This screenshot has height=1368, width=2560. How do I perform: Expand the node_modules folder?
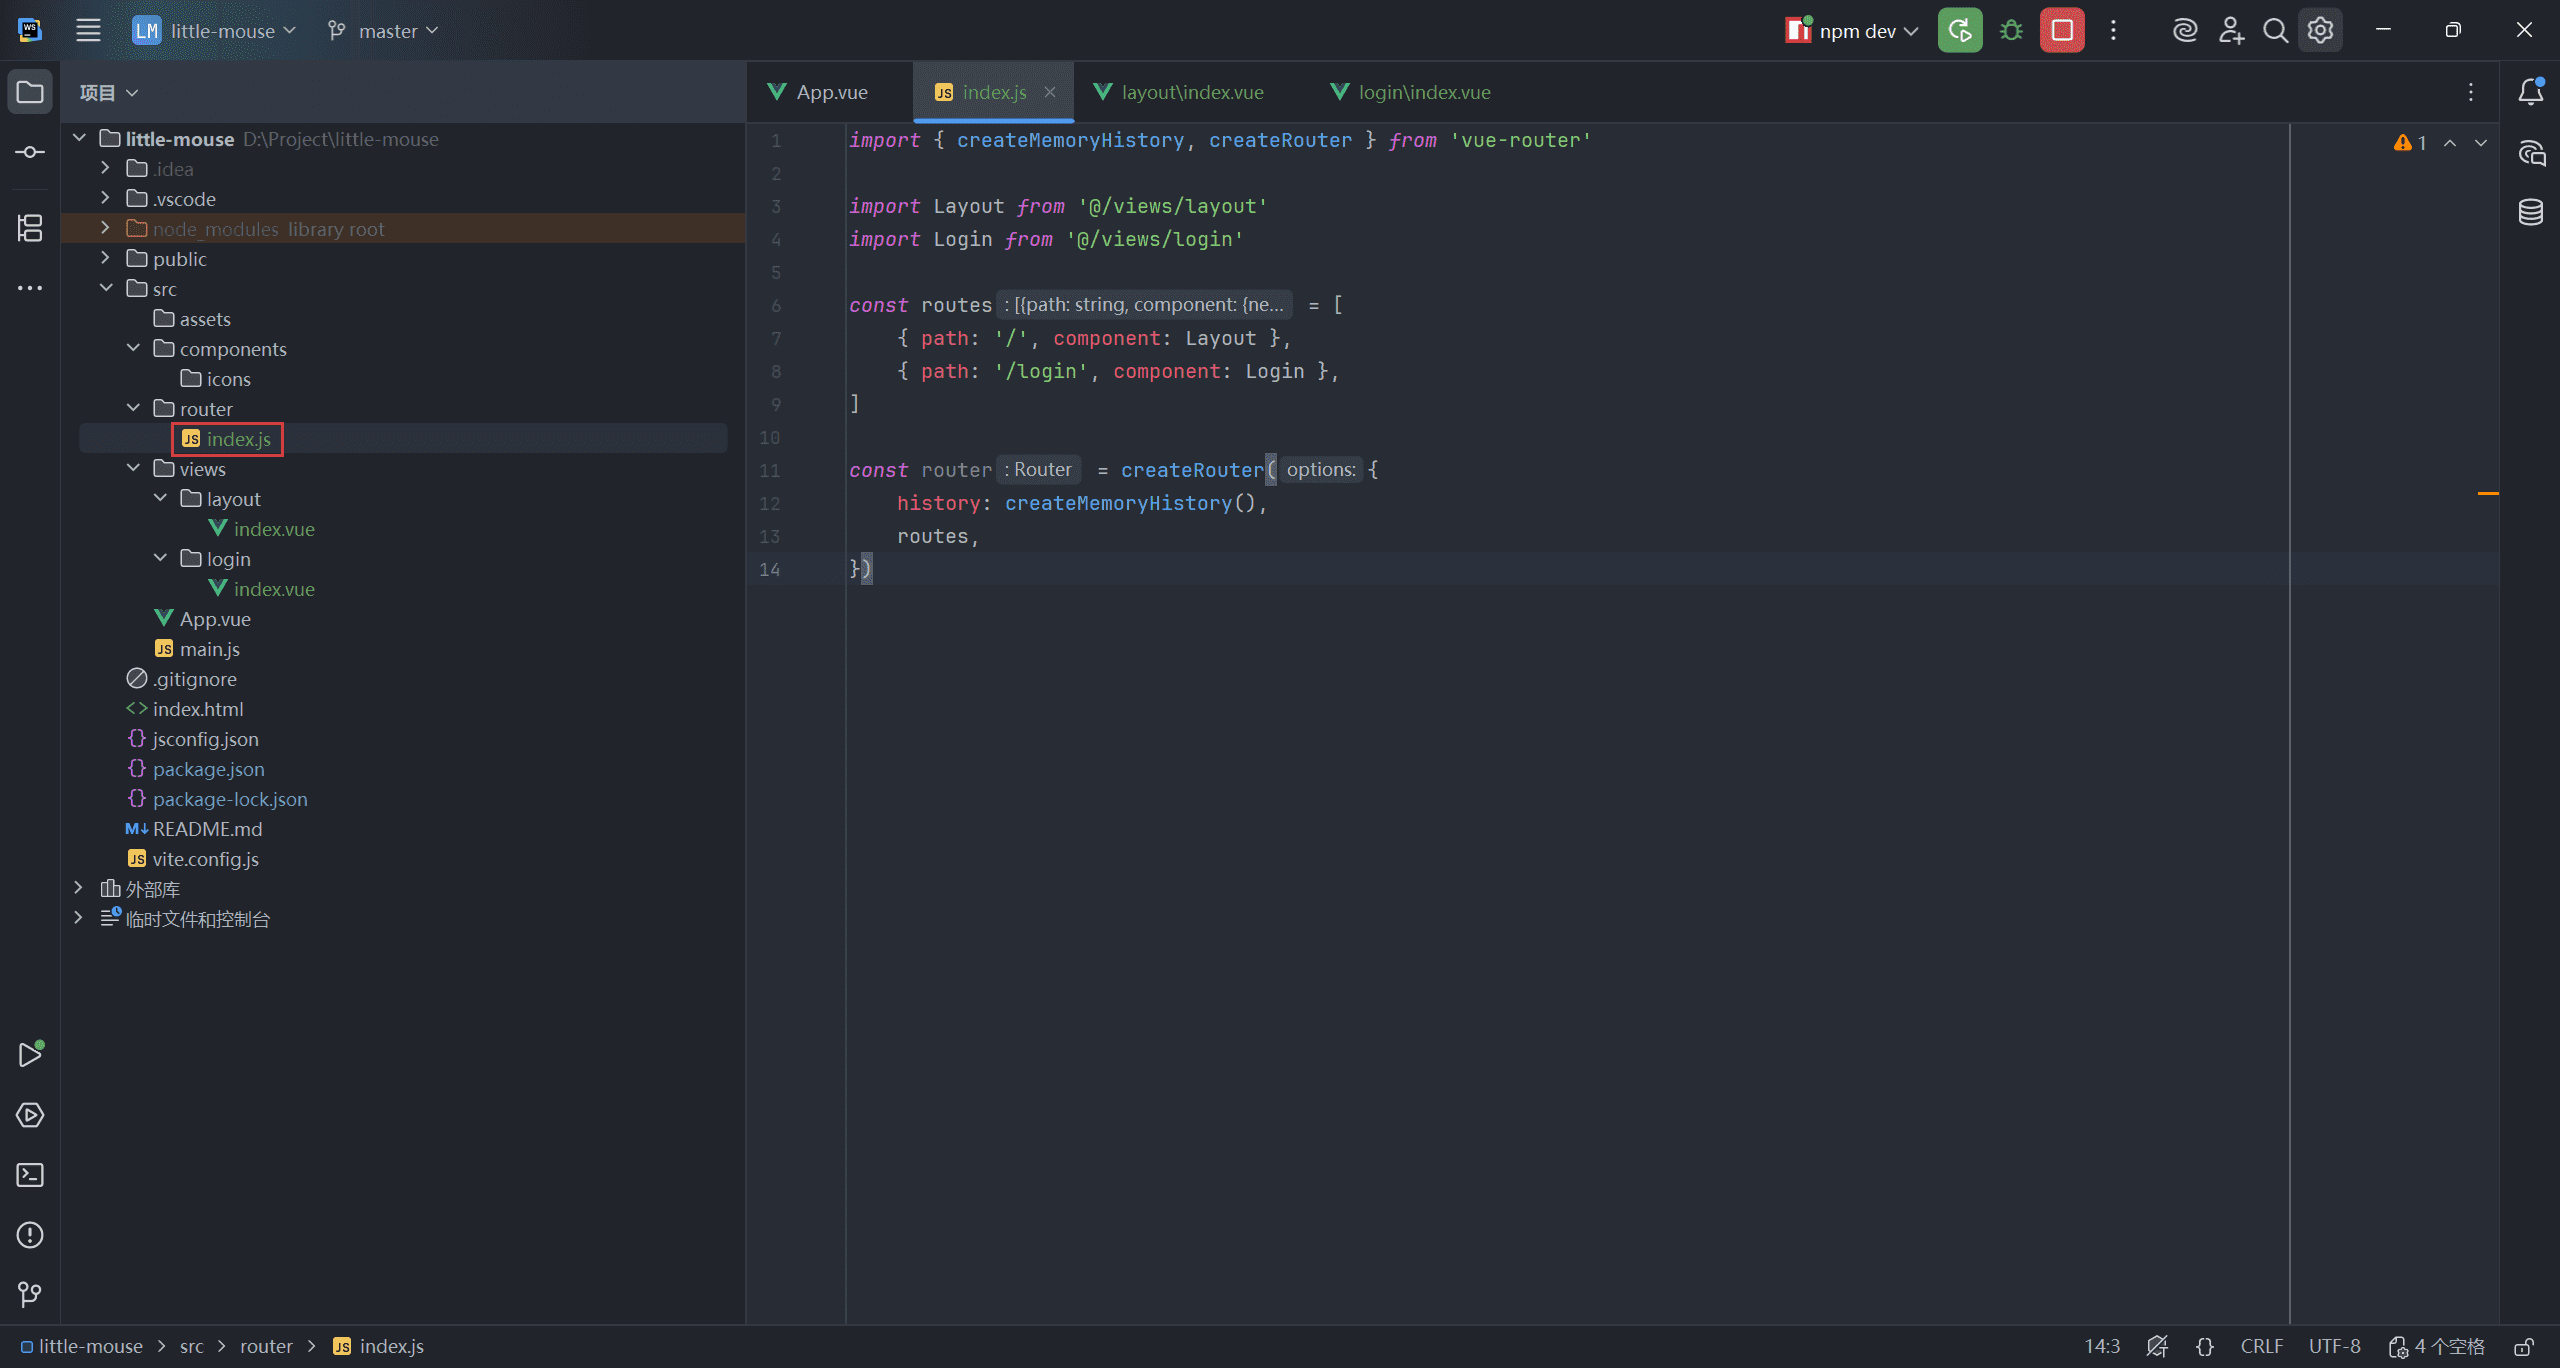(x=106, y=229)
